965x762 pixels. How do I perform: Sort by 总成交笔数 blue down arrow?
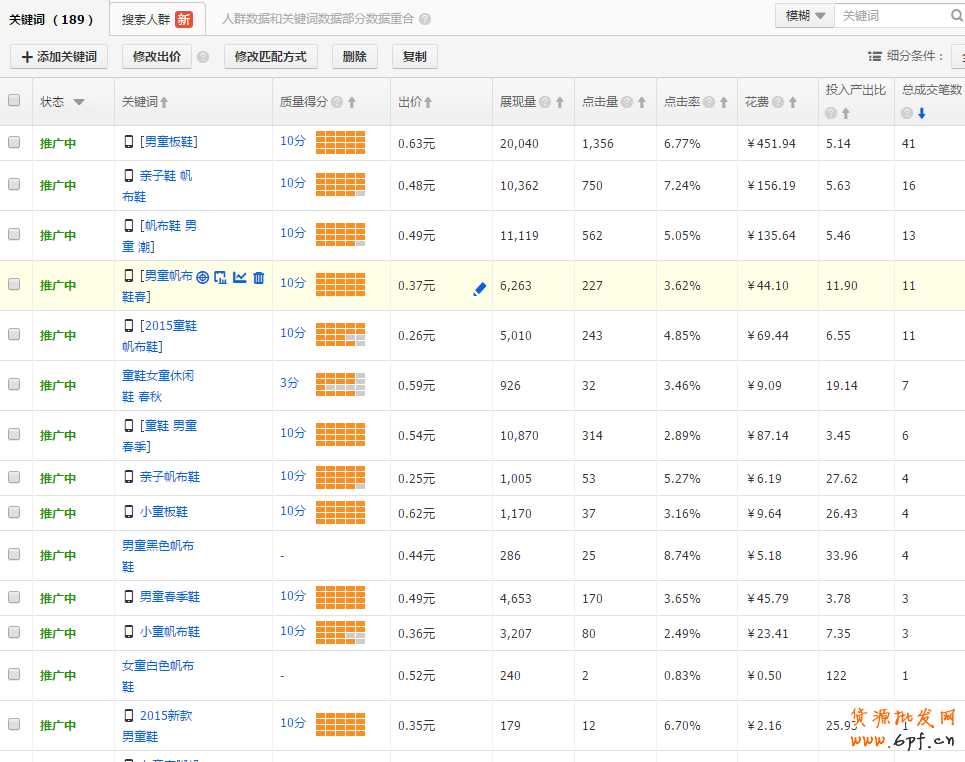921,113
